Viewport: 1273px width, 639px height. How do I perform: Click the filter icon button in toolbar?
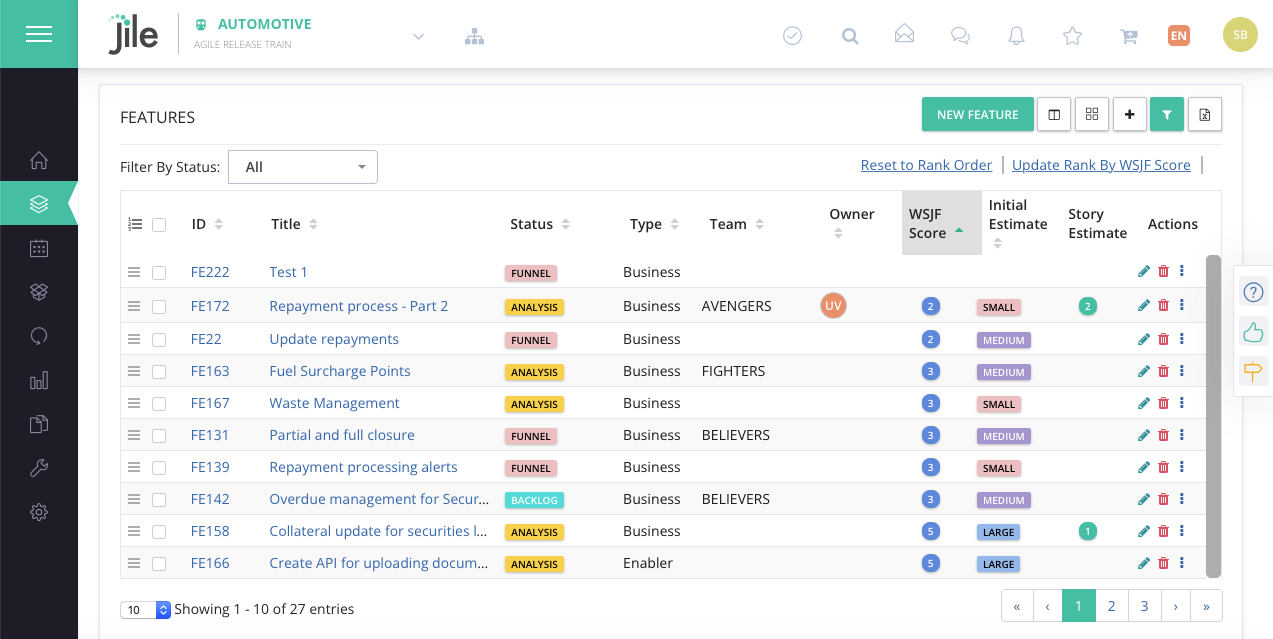tap(1166, 115)
